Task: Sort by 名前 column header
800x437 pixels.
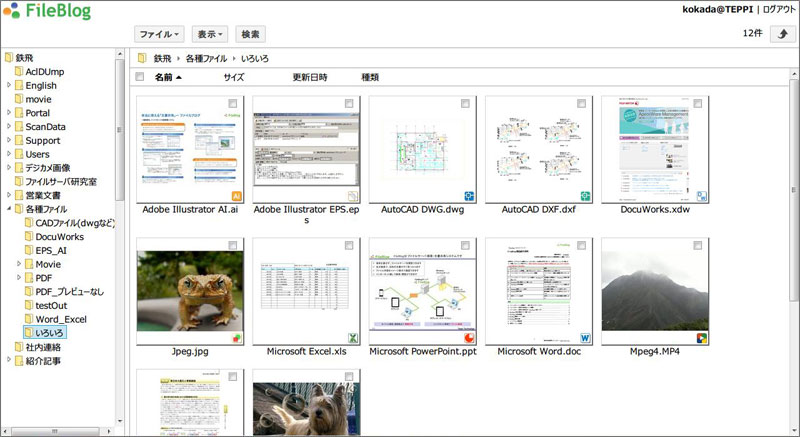Action: [168, 78]
